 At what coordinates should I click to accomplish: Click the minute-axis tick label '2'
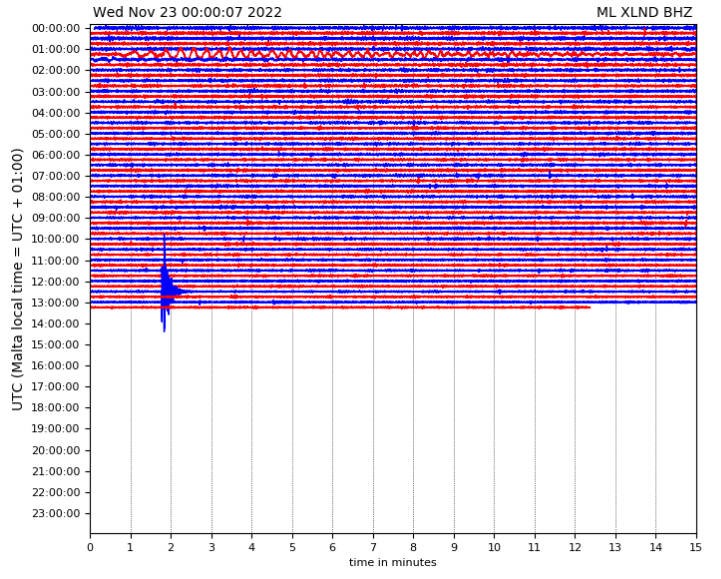[x=171, y=547]
